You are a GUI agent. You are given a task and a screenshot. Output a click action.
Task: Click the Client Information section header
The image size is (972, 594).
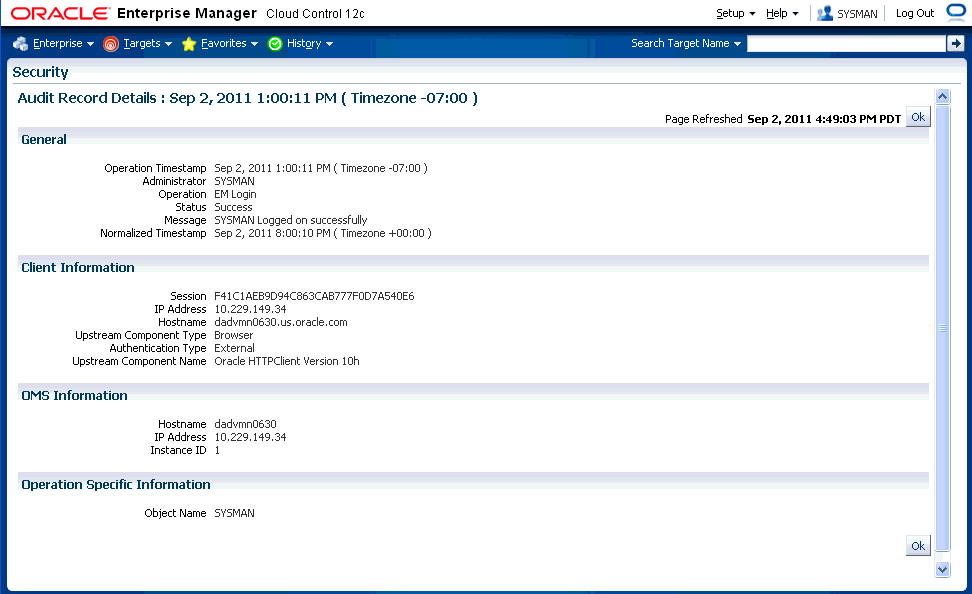(x=77, y=267)
